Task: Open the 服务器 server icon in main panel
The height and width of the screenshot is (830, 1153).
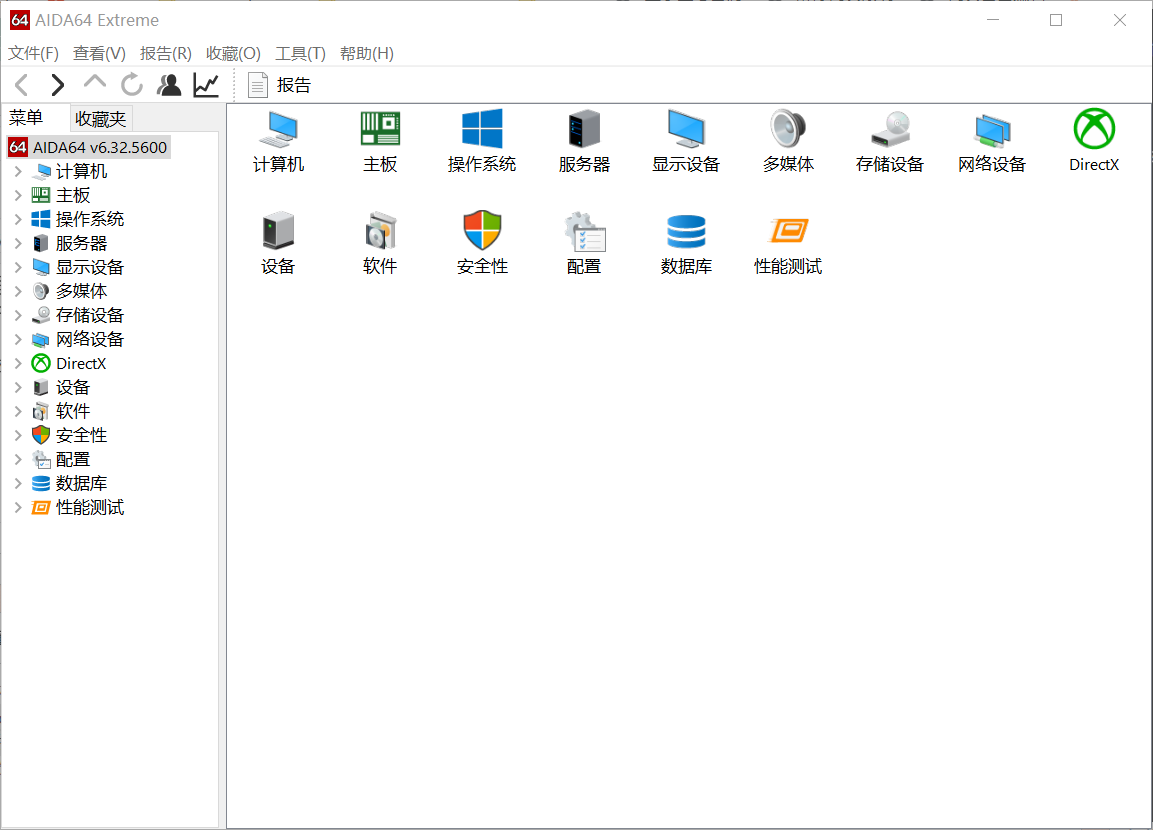Action: 584,129
